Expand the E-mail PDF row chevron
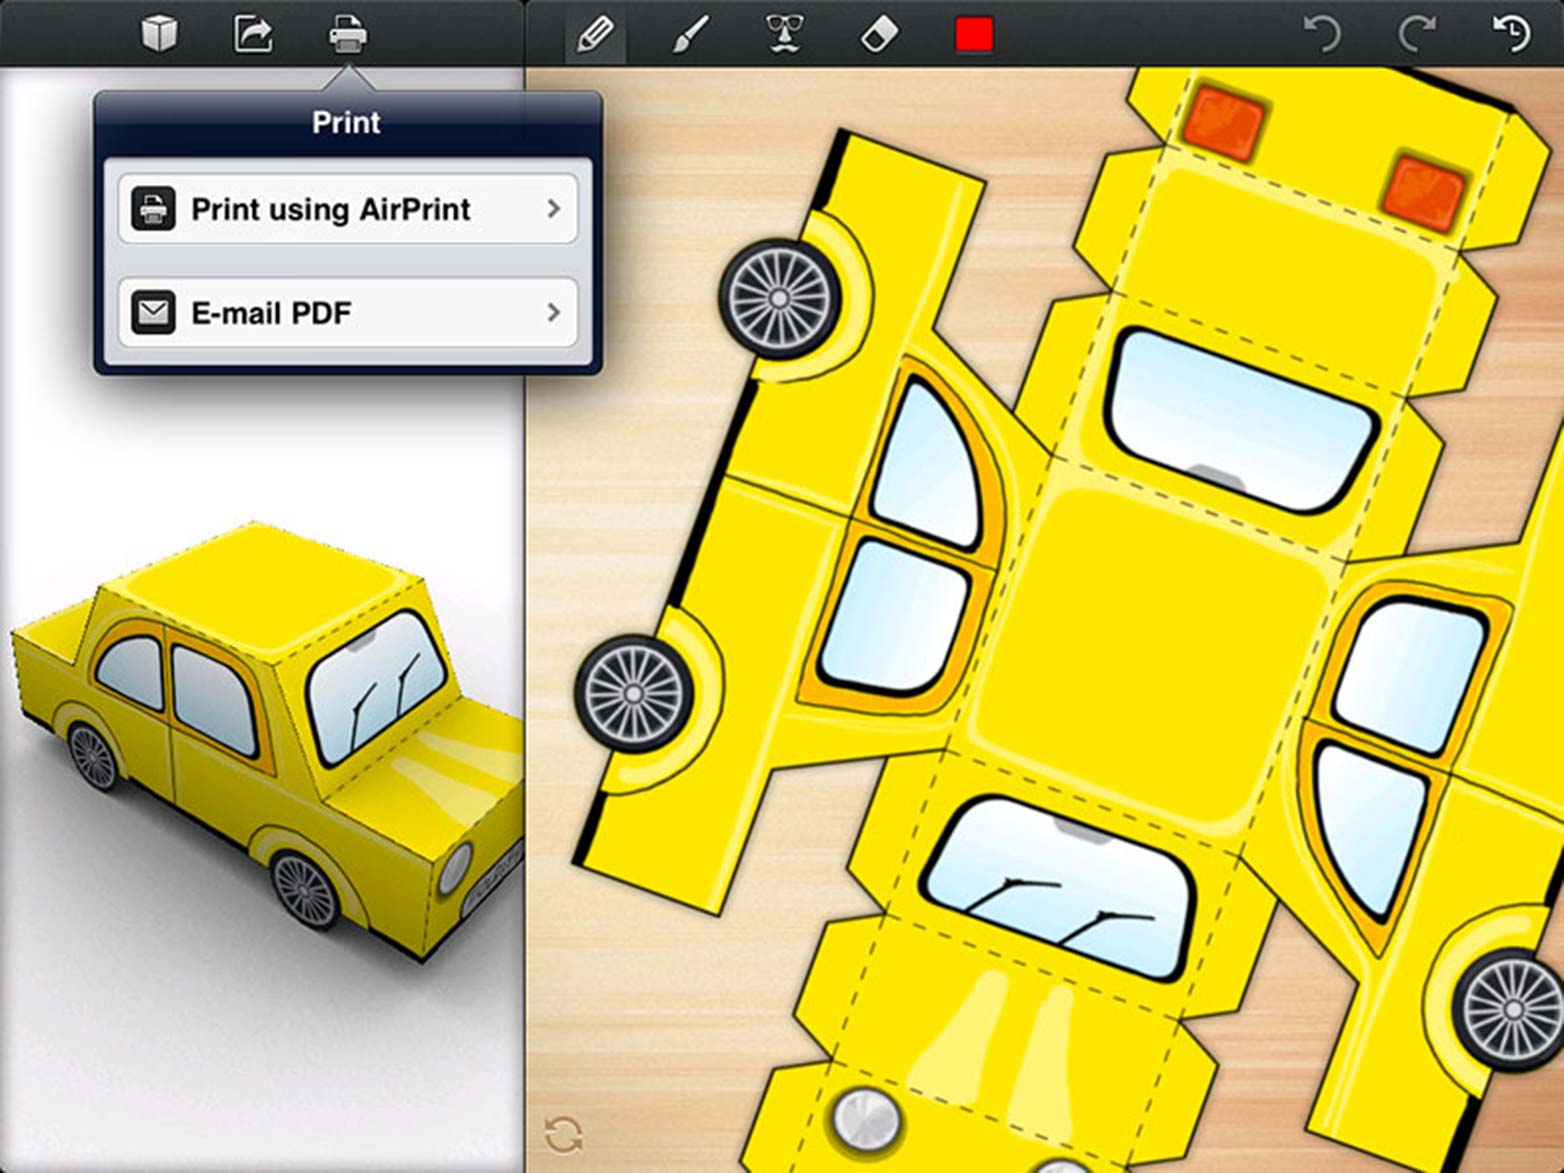Image resolution: width=1564 pixels, height=1173 pixels. [x=554, y=313]
